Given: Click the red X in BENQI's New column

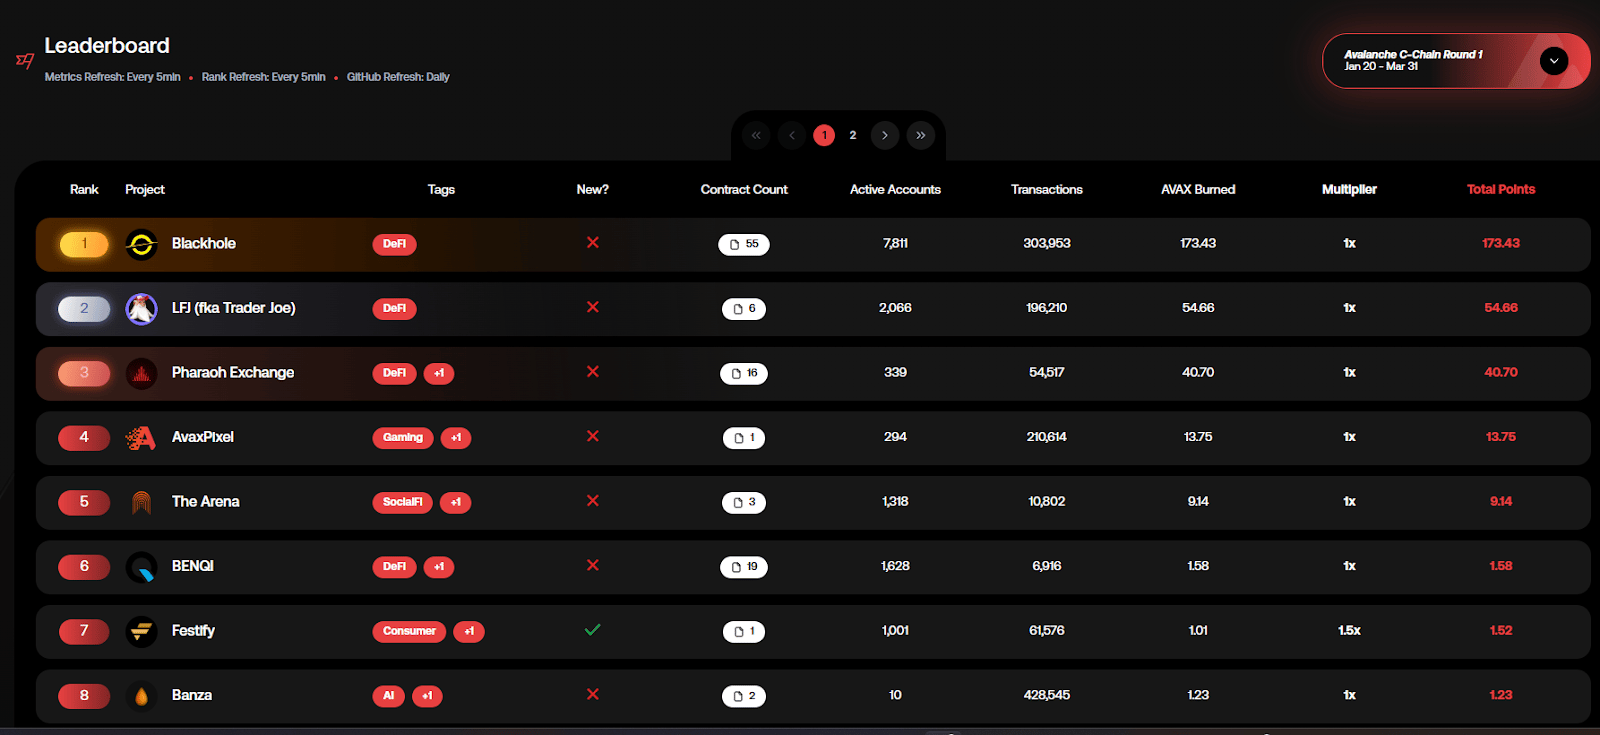Looking at the screenshot, I should pos(593,565).
